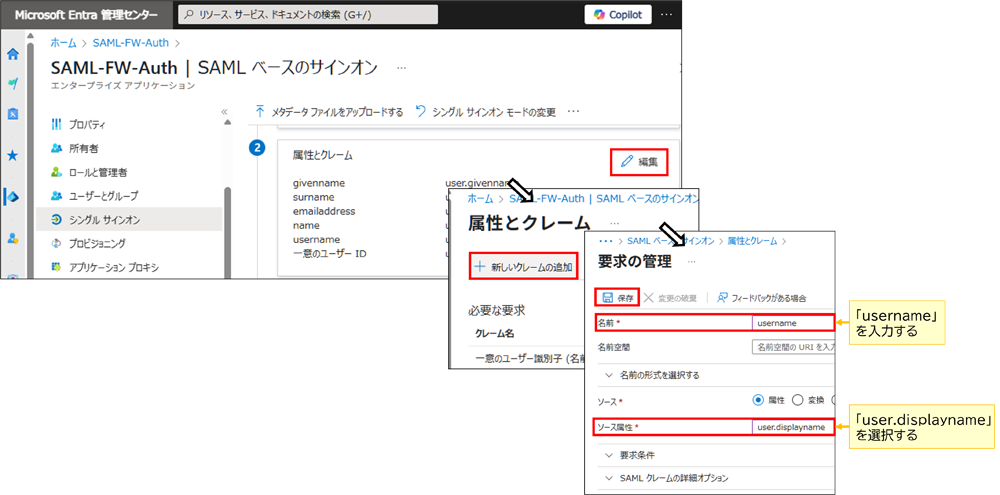Click the pencil icon beside 編集
1000x495 pixels.
[x=627, y=161]
